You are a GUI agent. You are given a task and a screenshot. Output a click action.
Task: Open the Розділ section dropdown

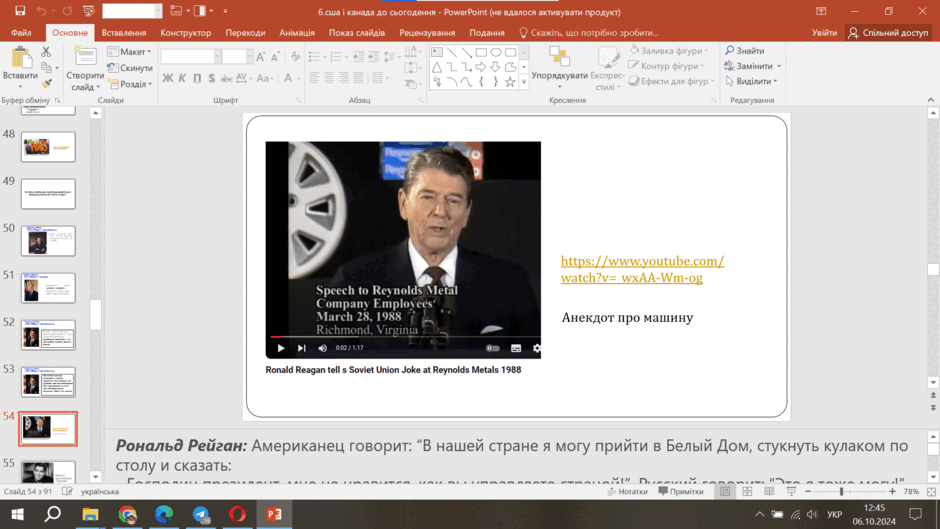(x=131, y=84)
